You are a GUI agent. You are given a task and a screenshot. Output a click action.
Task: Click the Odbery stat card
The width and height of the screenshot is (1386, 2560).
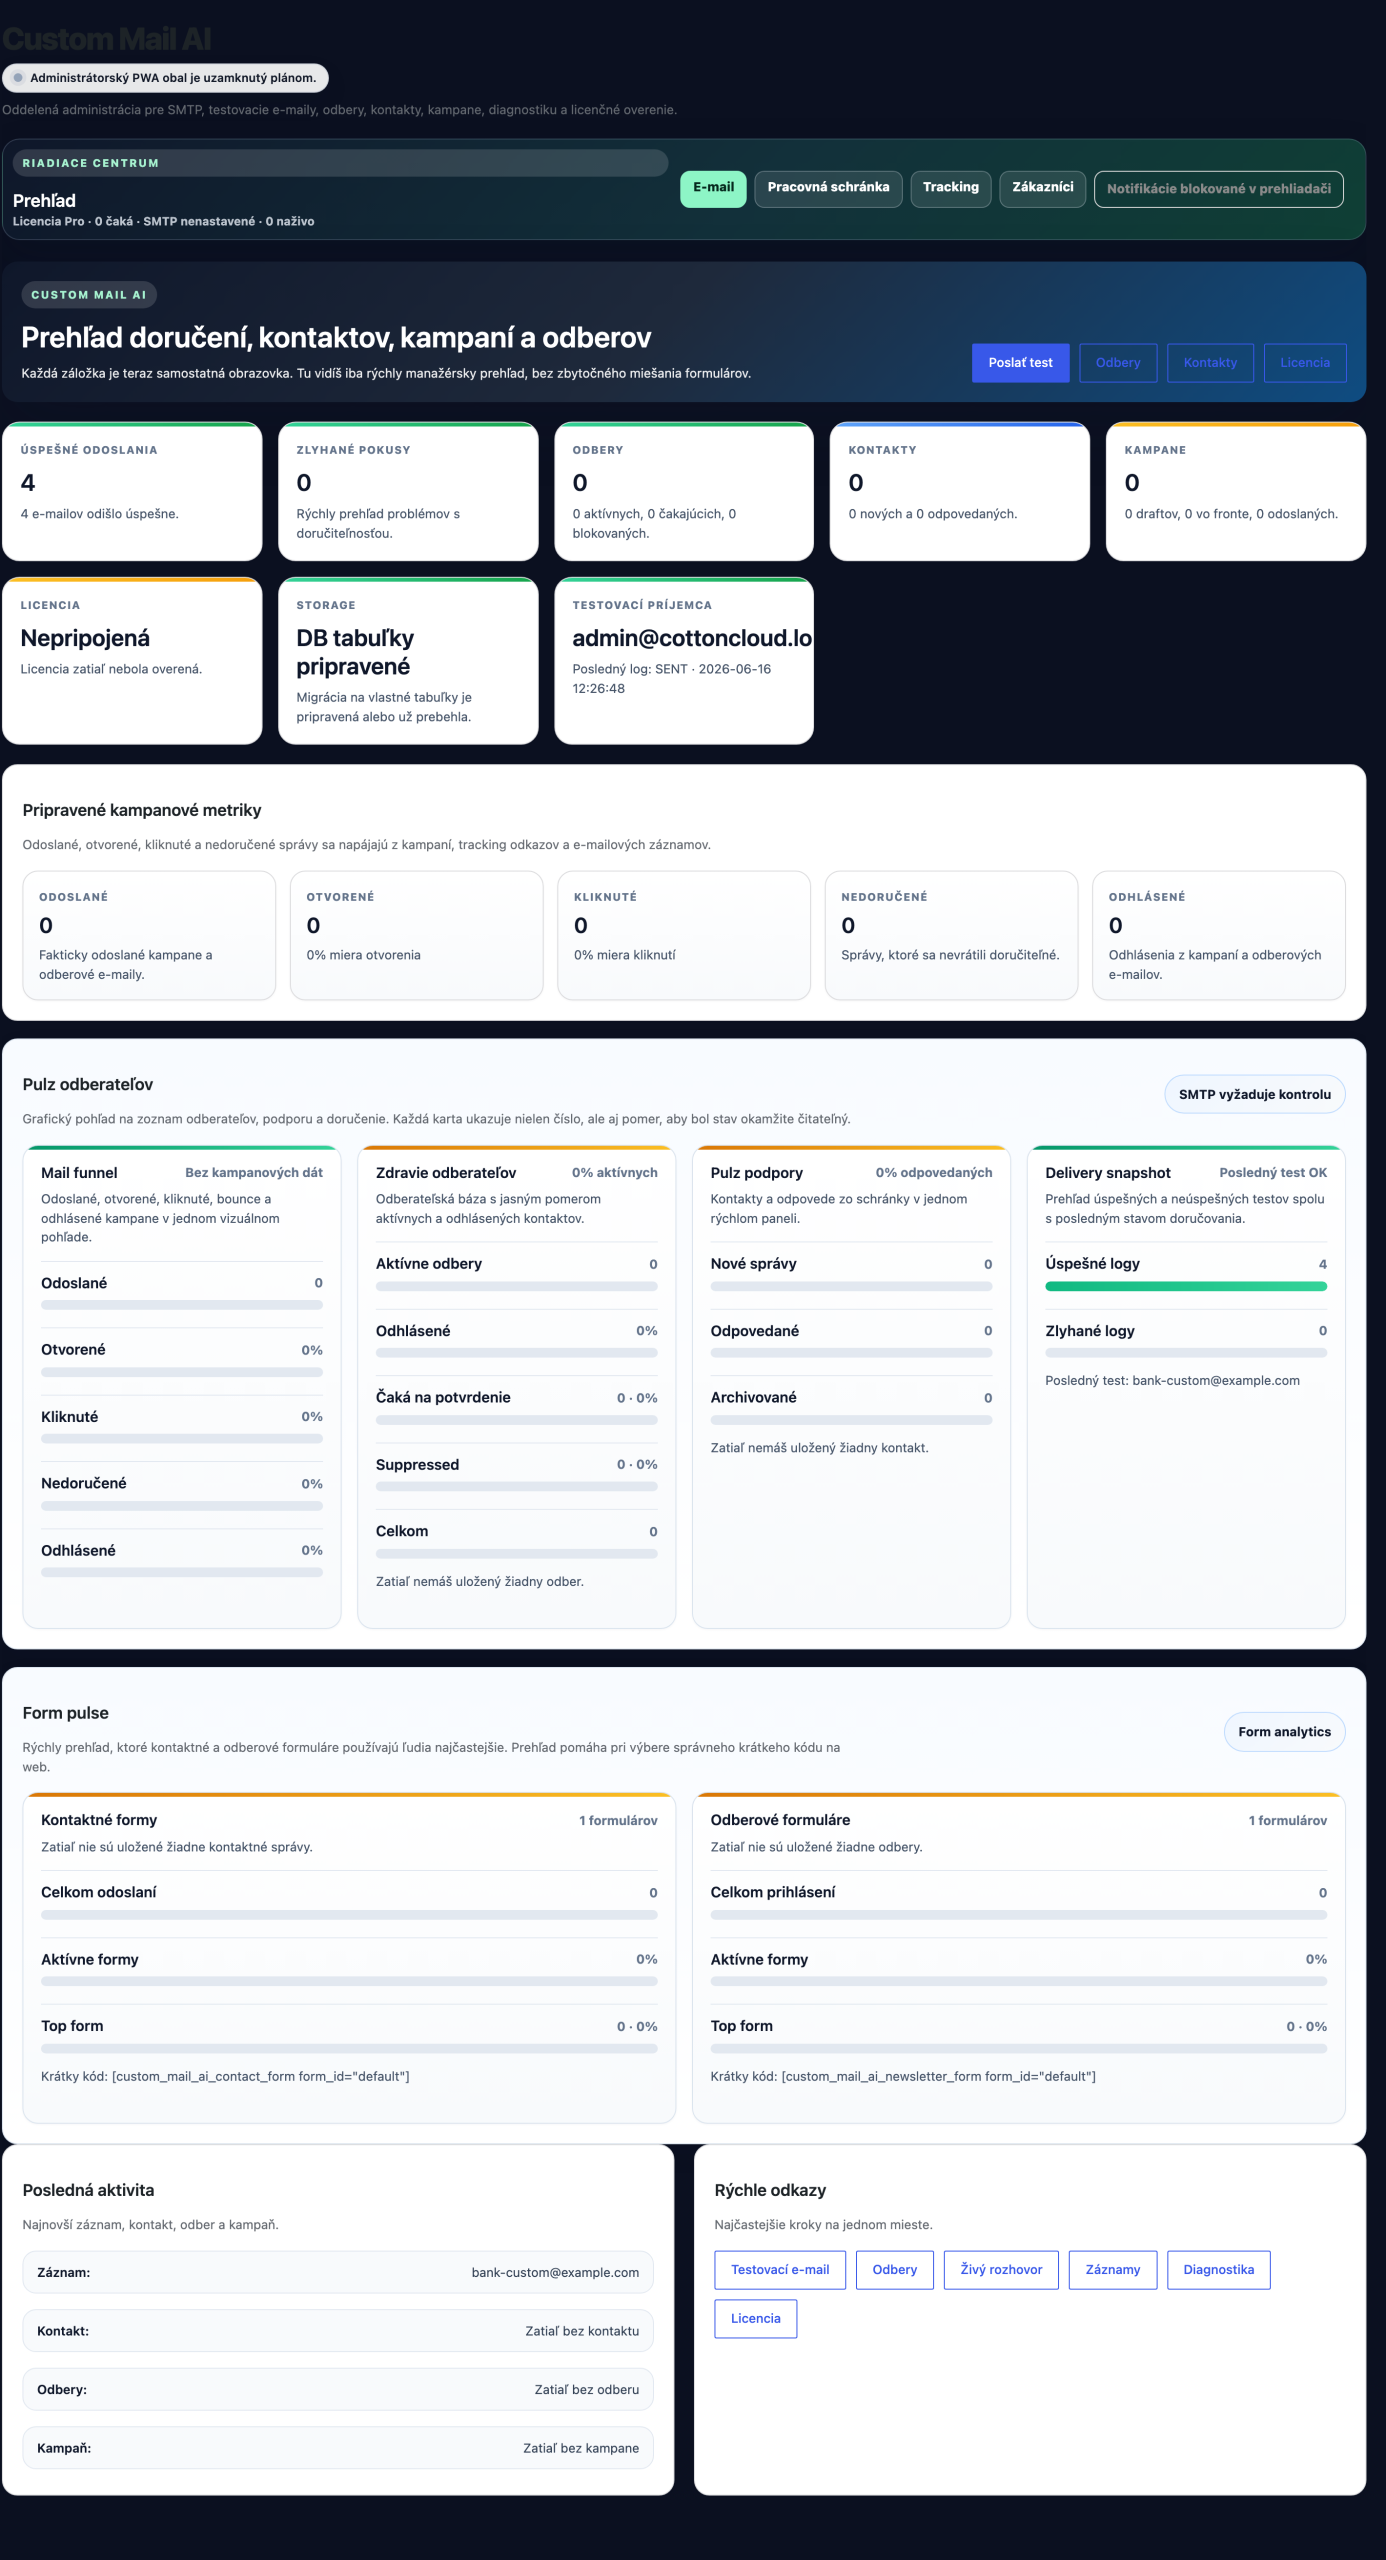[684, 491]
